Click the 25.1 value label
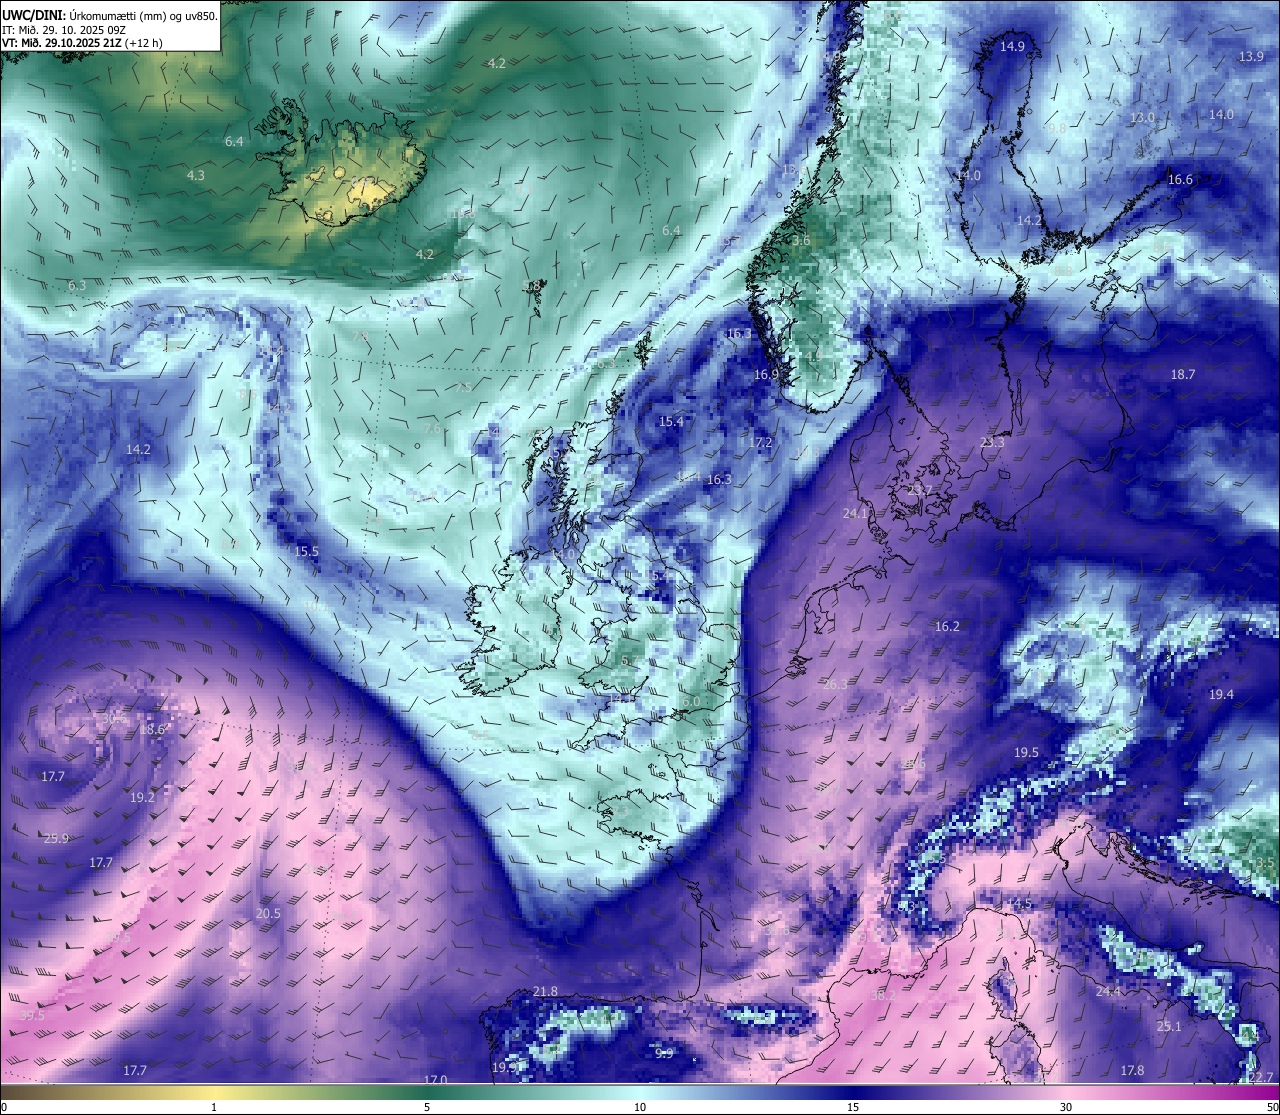1280x1115 pixels. pos(1169,1027)
